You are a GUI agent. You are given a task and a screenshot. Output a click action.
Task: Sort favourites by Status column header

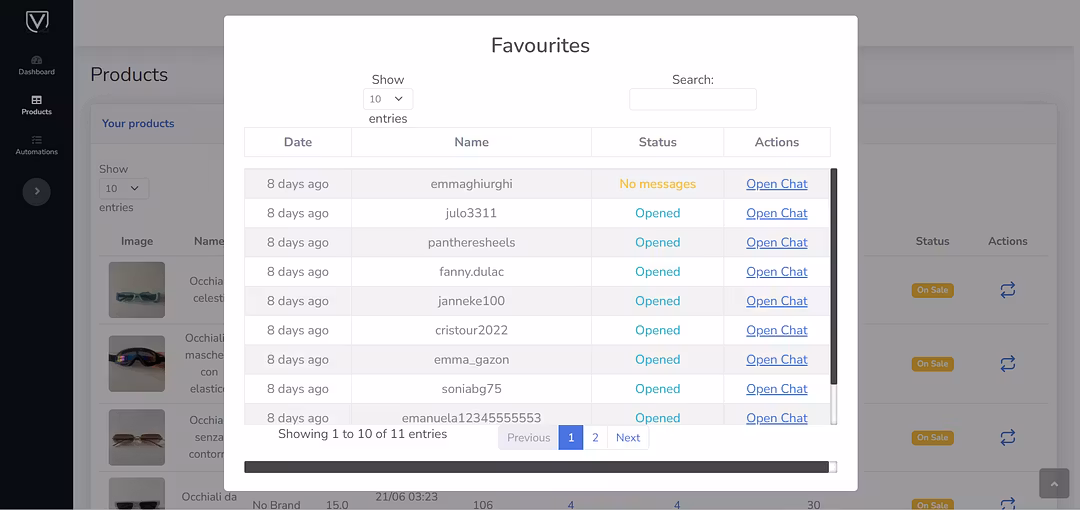(x=657, y=142)
